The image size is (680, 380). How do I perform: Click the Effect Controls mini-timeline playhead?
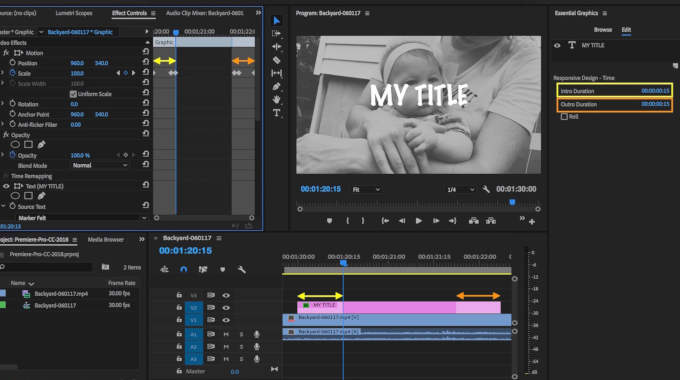(176, 32)
